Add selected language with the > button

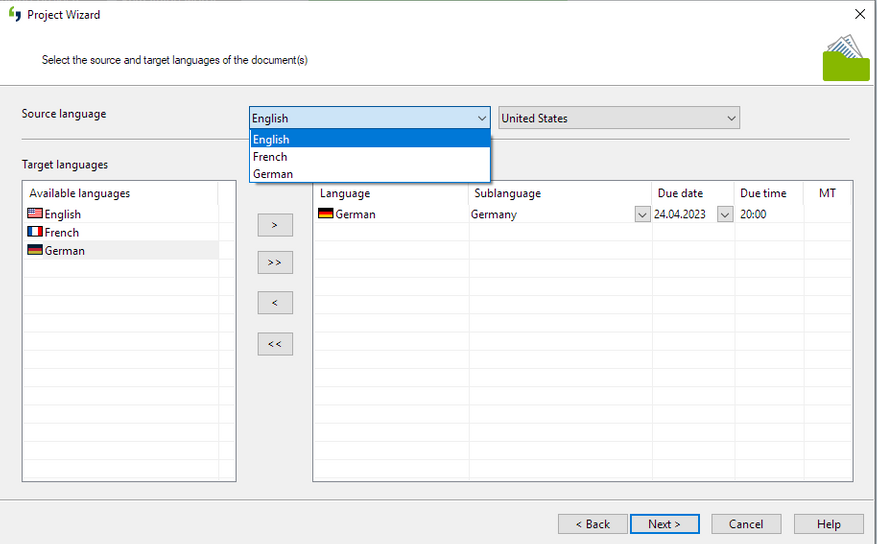(x=275, y=225)
